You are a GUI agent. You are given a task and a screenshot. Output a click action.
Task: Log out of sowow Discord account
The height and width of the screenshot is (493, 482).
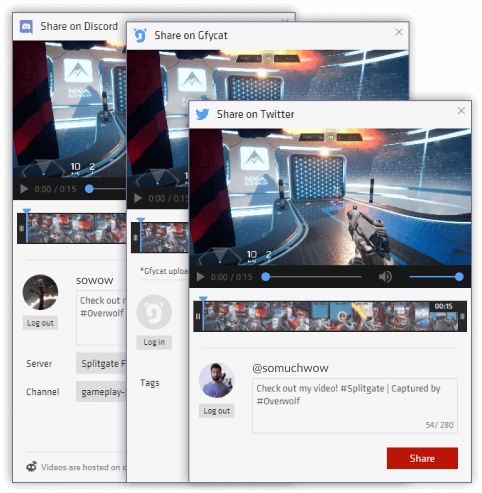[40, 323]
